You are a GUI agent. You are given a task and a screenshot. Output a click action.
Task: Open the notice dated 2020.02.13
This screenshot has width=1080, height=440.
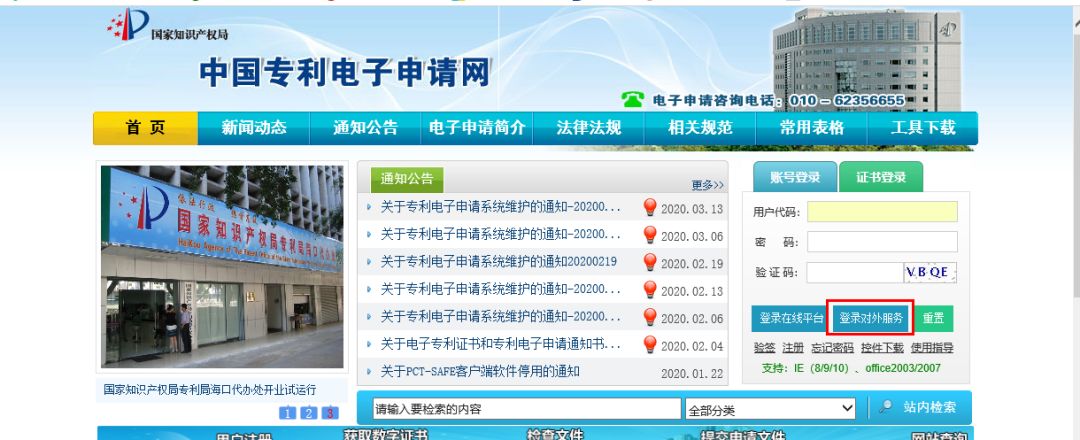point(501,289)
